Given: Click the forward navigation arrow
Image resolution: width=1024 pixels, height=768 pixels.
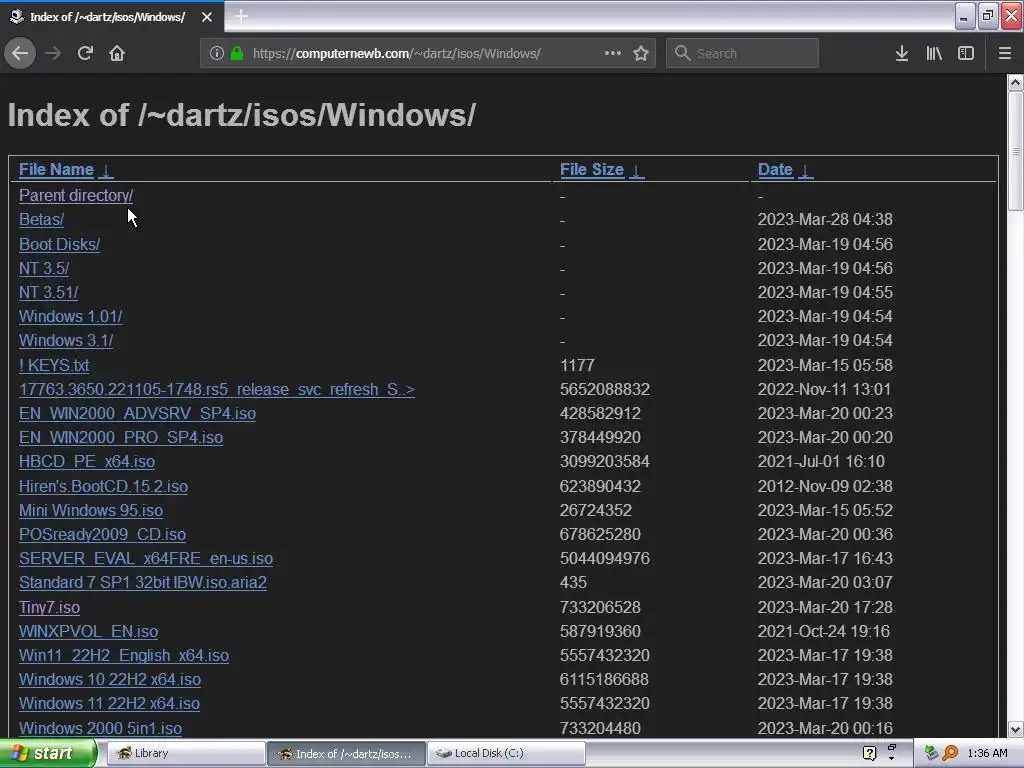Looking at the screenshot, I should coord(53,53).
